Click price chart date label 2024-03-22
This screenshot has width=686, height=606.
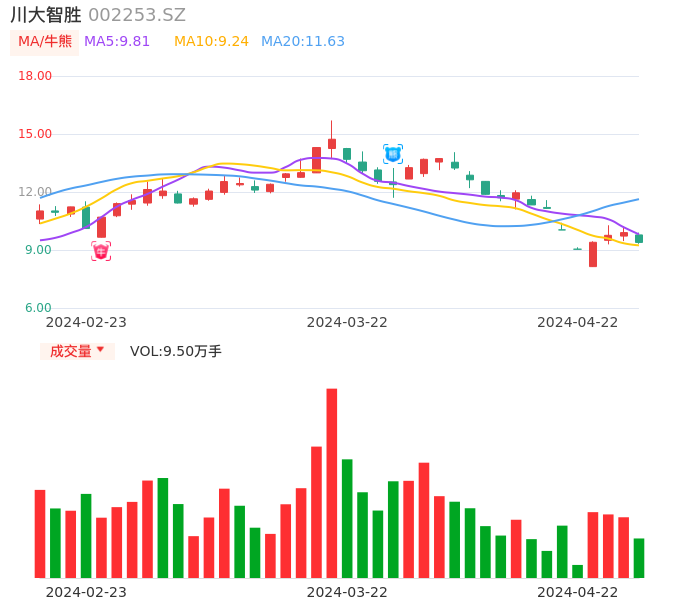(347, 322)
